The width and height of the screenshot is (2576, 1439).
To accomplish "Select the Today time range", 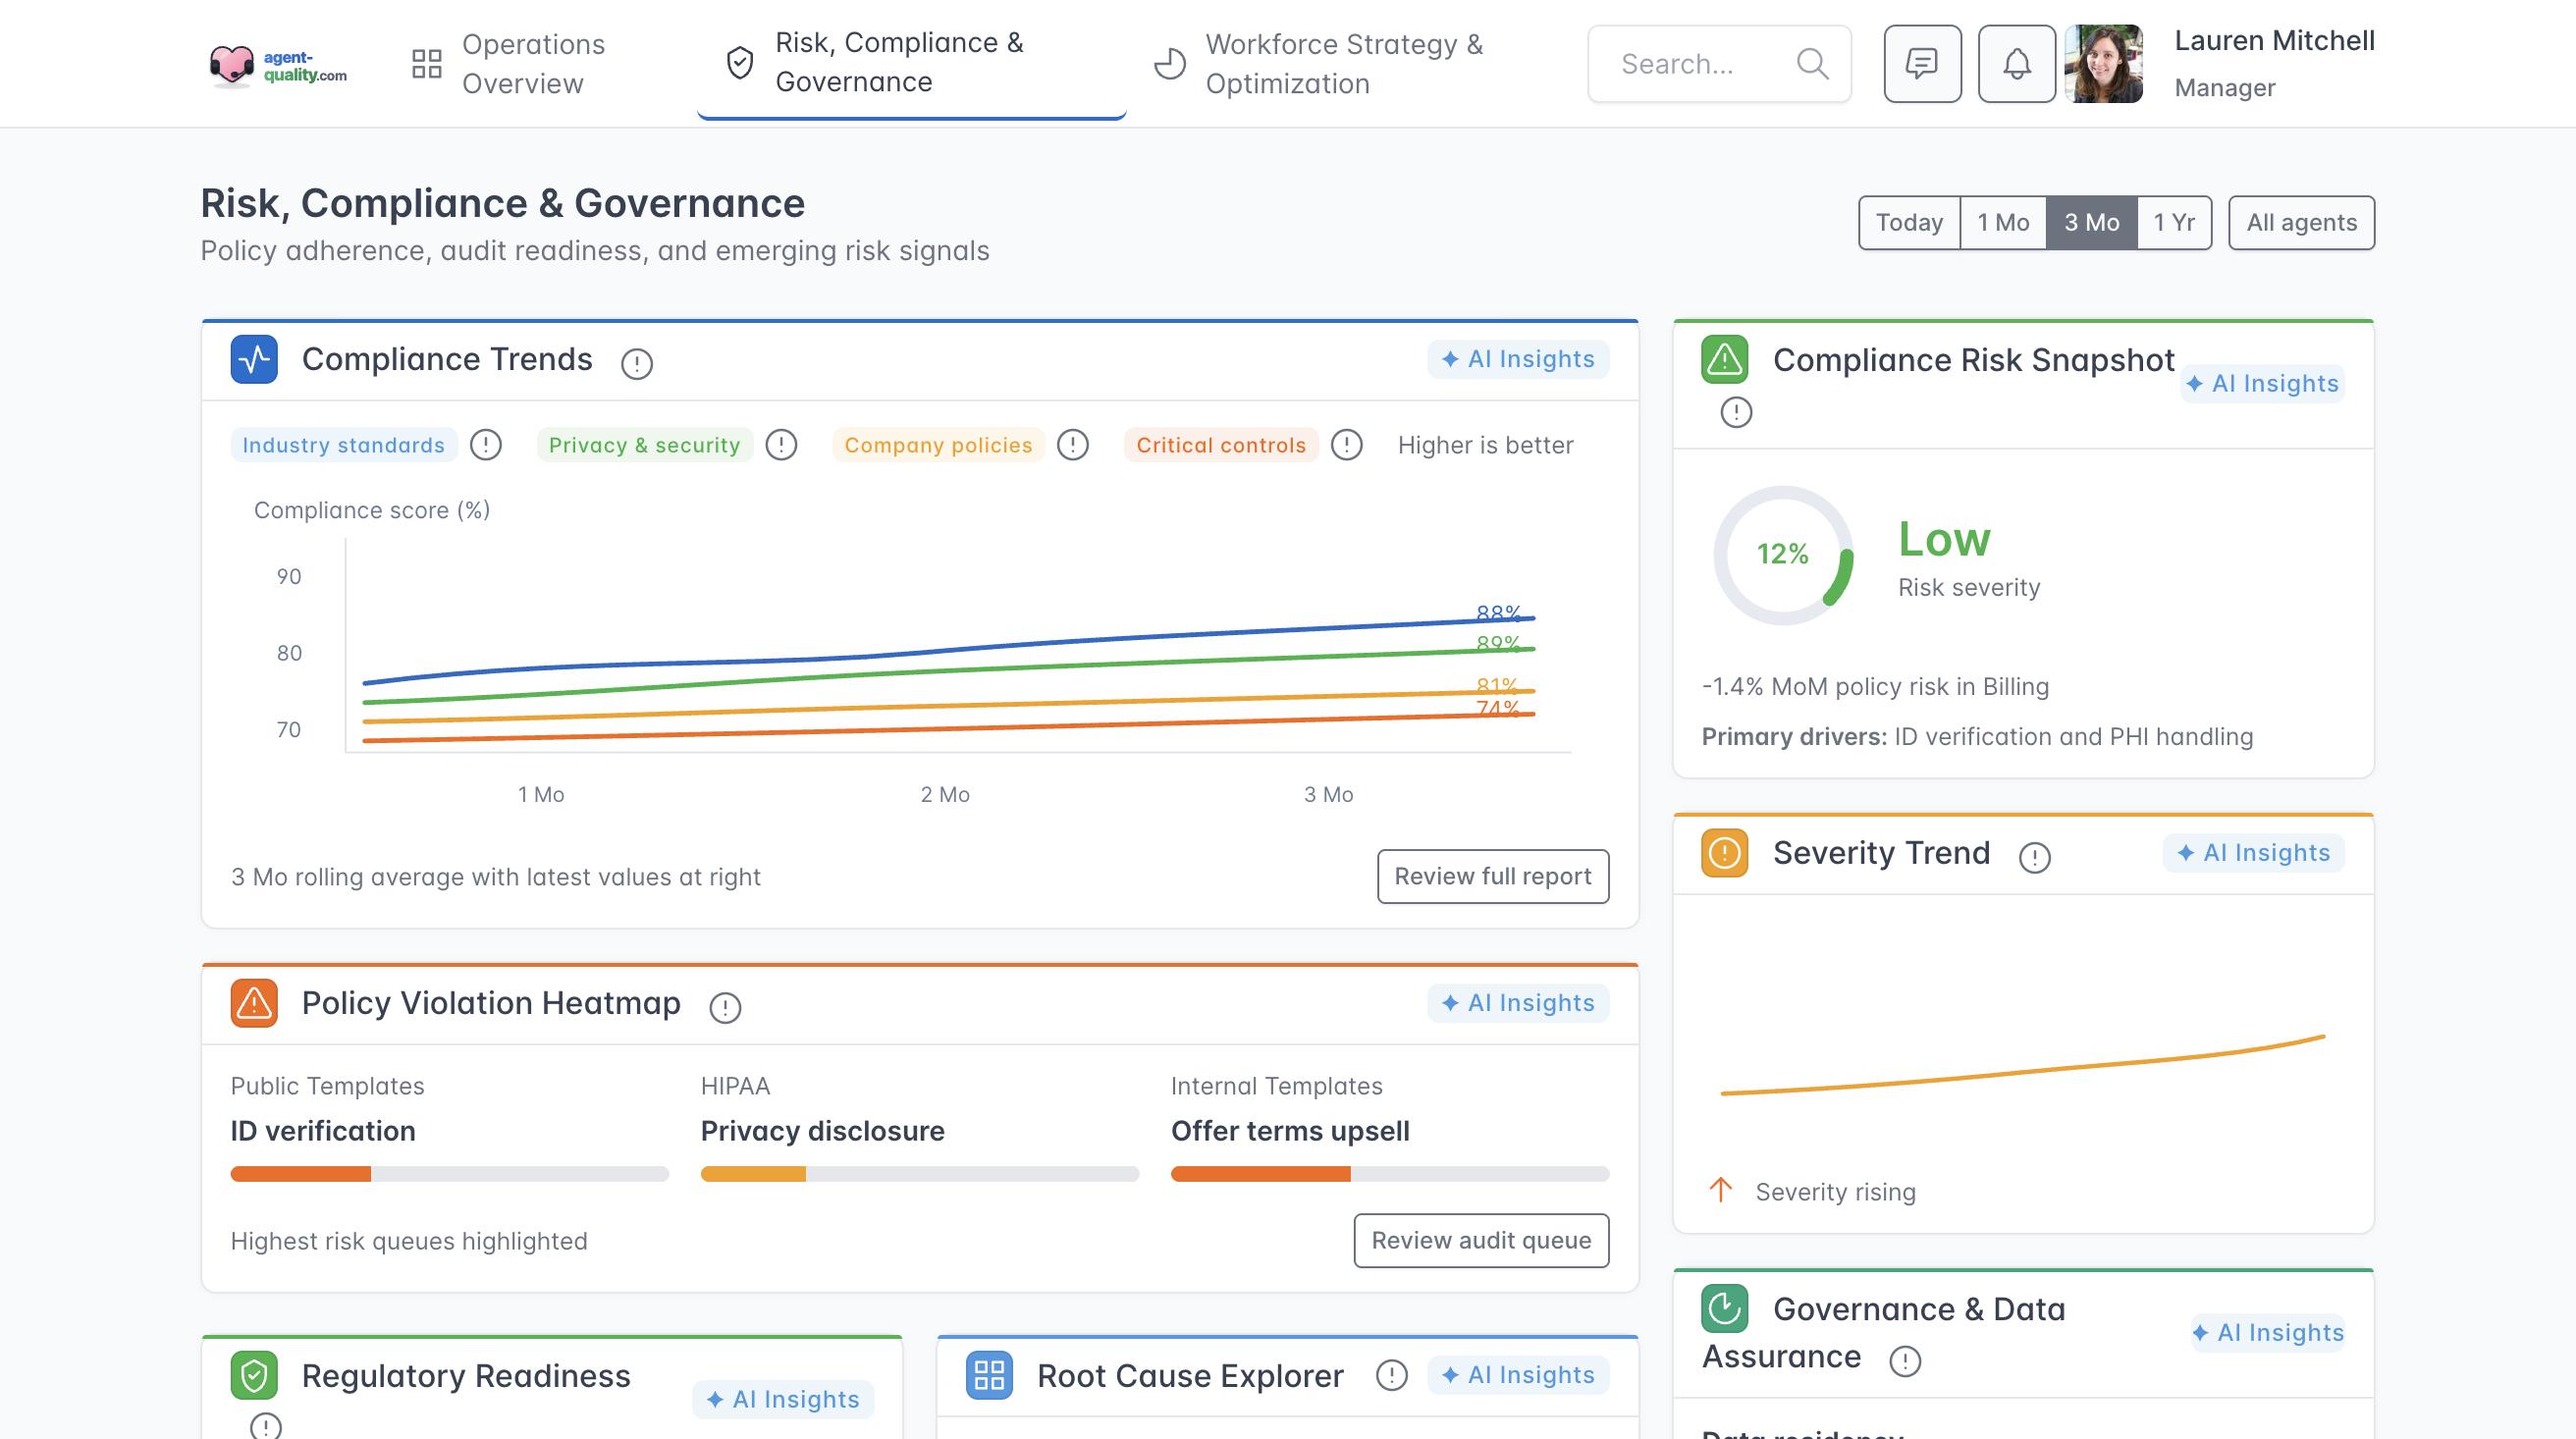I will 1908,222.
